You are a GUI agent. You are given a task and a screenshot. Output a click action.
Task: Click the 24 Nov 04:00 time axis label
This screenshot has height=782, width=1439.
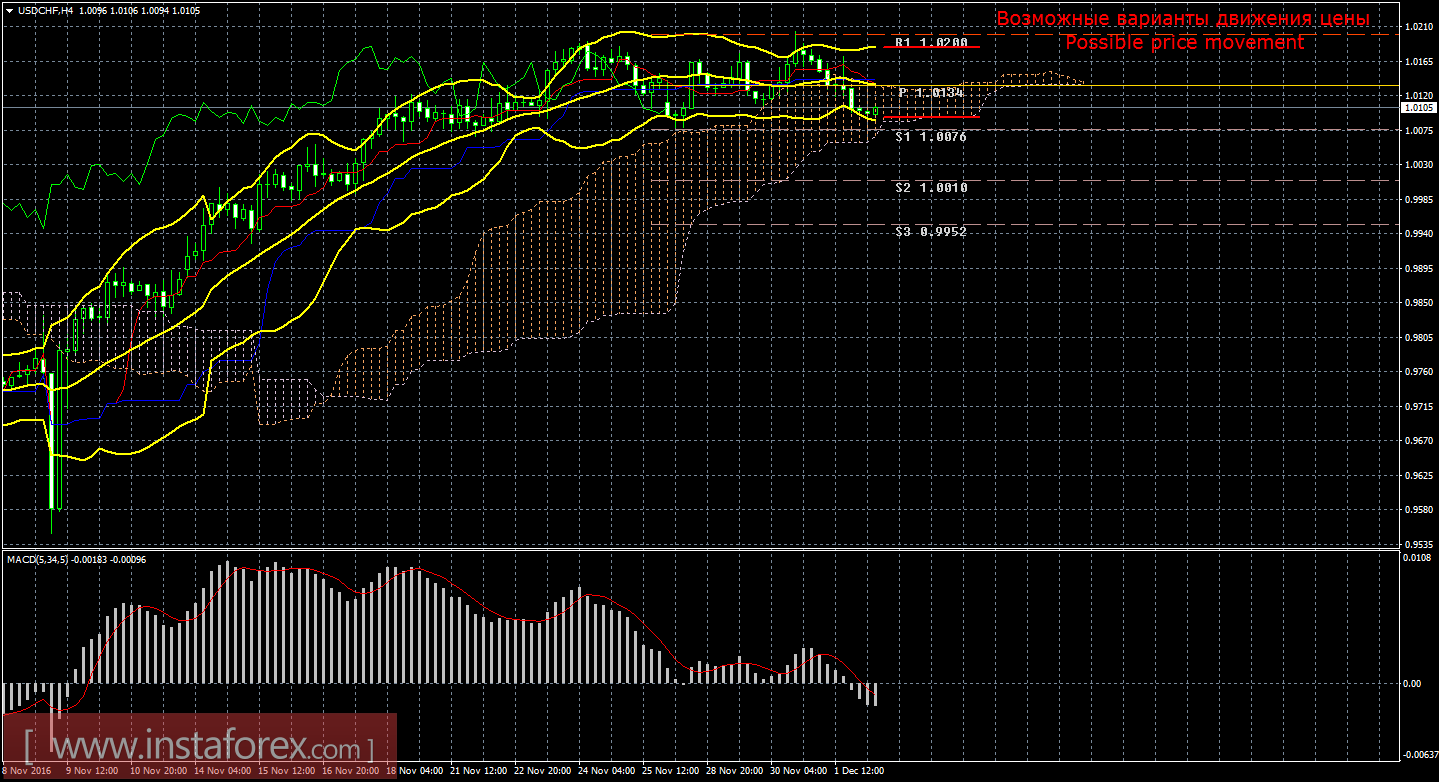607,771
